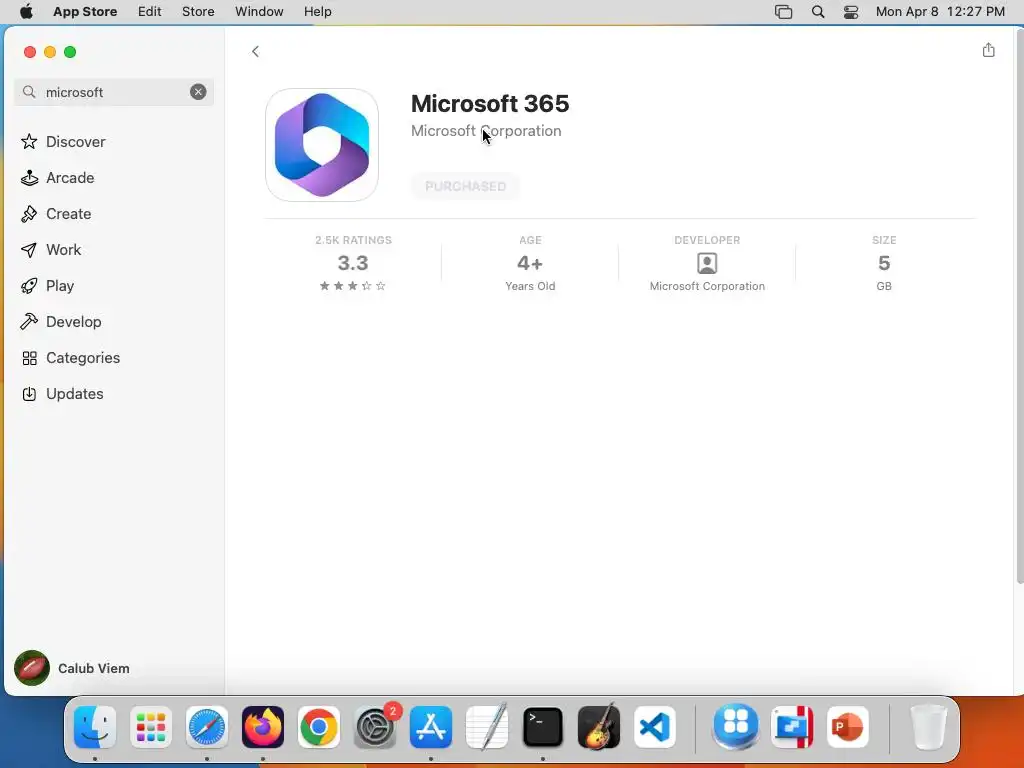
Task: Launch Firefox from the Dock
Action: coord(263,727)
